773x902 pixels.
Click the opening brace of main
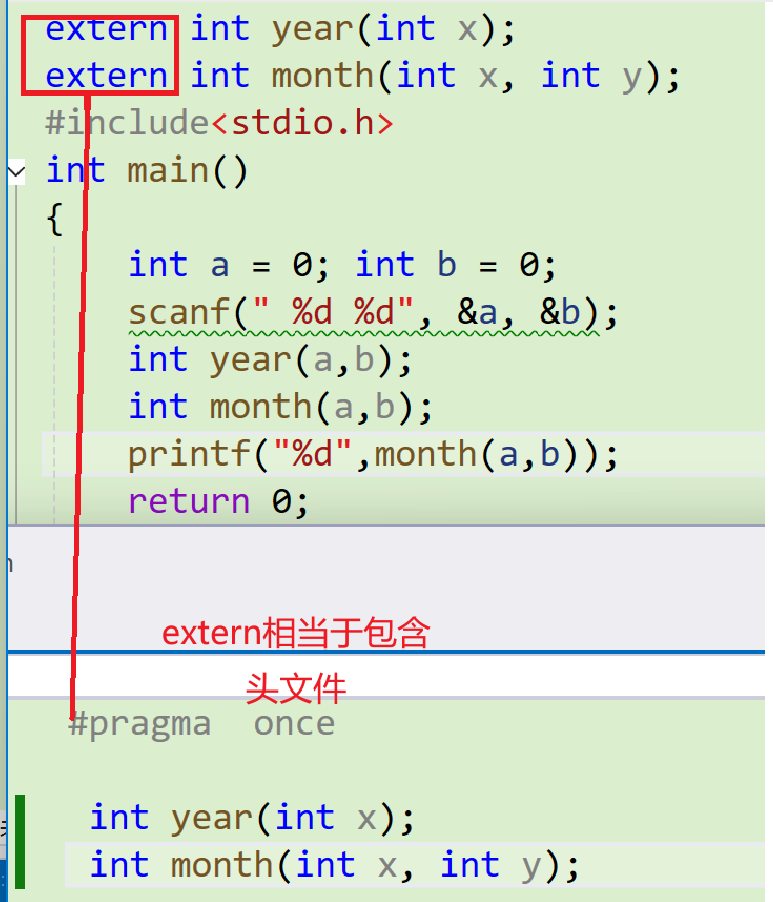[x=55, y=219]
